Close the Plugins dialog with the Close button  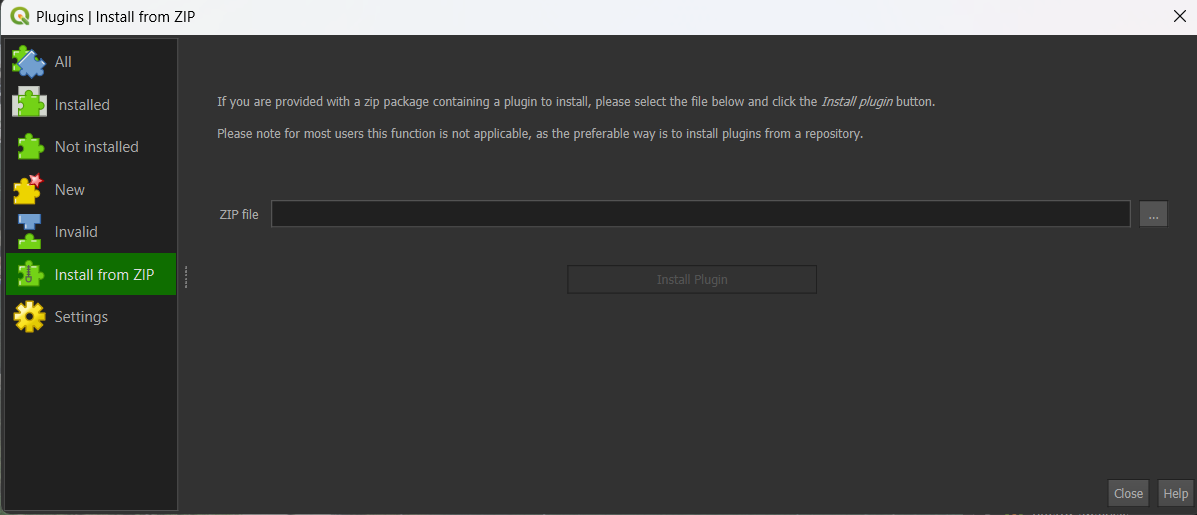(1128, 493)
